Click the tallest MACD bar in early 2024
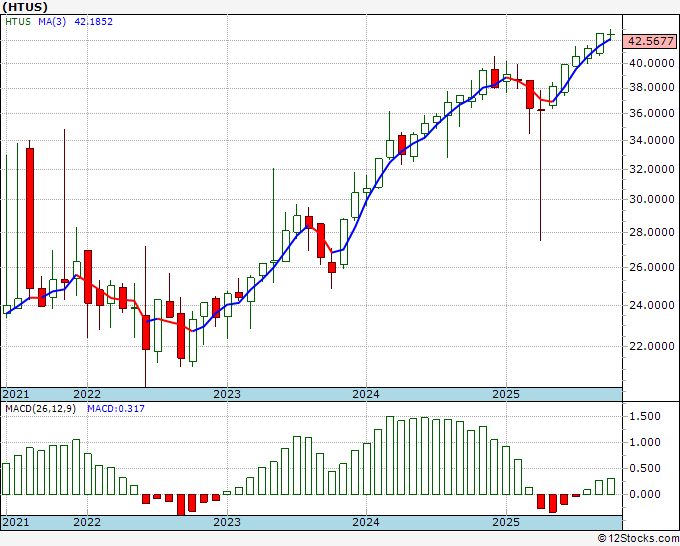 [x=390, y=455]
